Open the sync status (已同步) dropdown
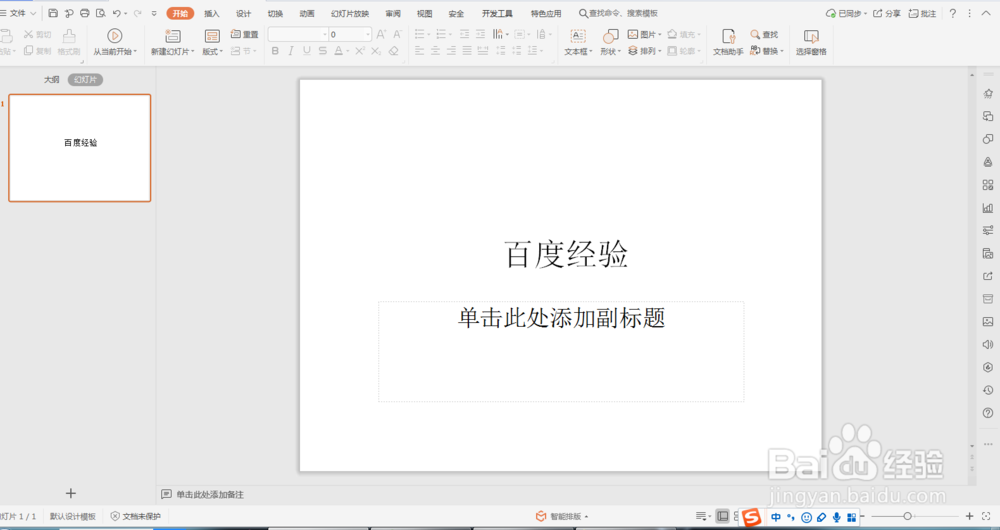The width and height of the screenshot is (1000, 530). point(845,13)
